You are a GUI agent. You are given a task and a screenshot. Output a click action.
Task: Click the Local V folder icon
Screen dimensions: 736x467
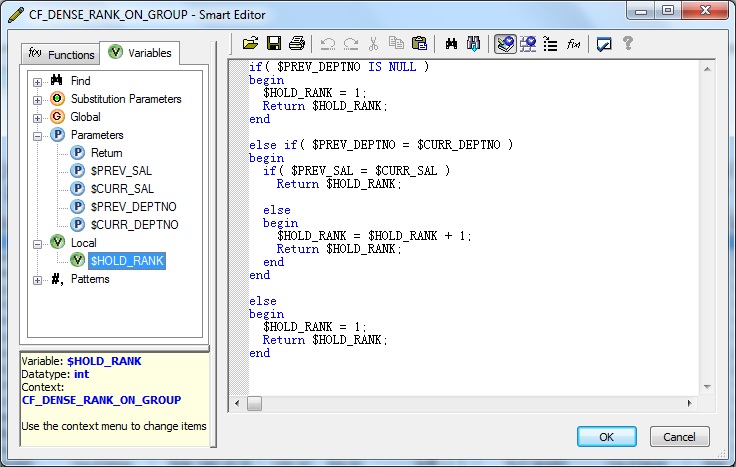pyautogui.click(x=57, y=242)
